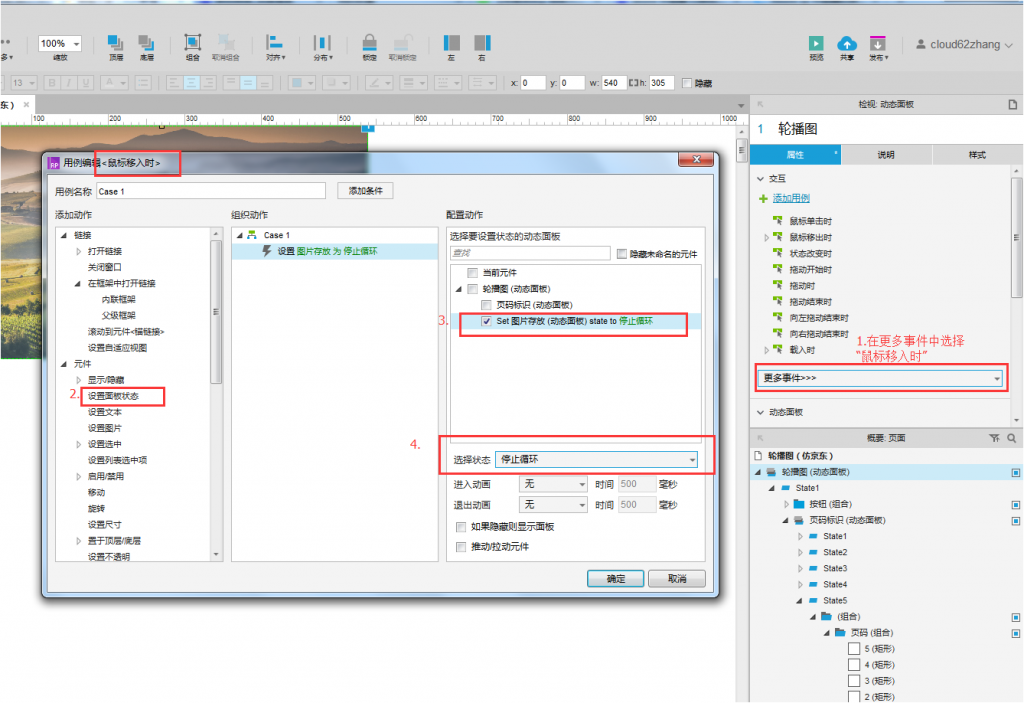Click the Bring to Front (顶层) icon
The image size is (1024, 703).
coord(116,43)
